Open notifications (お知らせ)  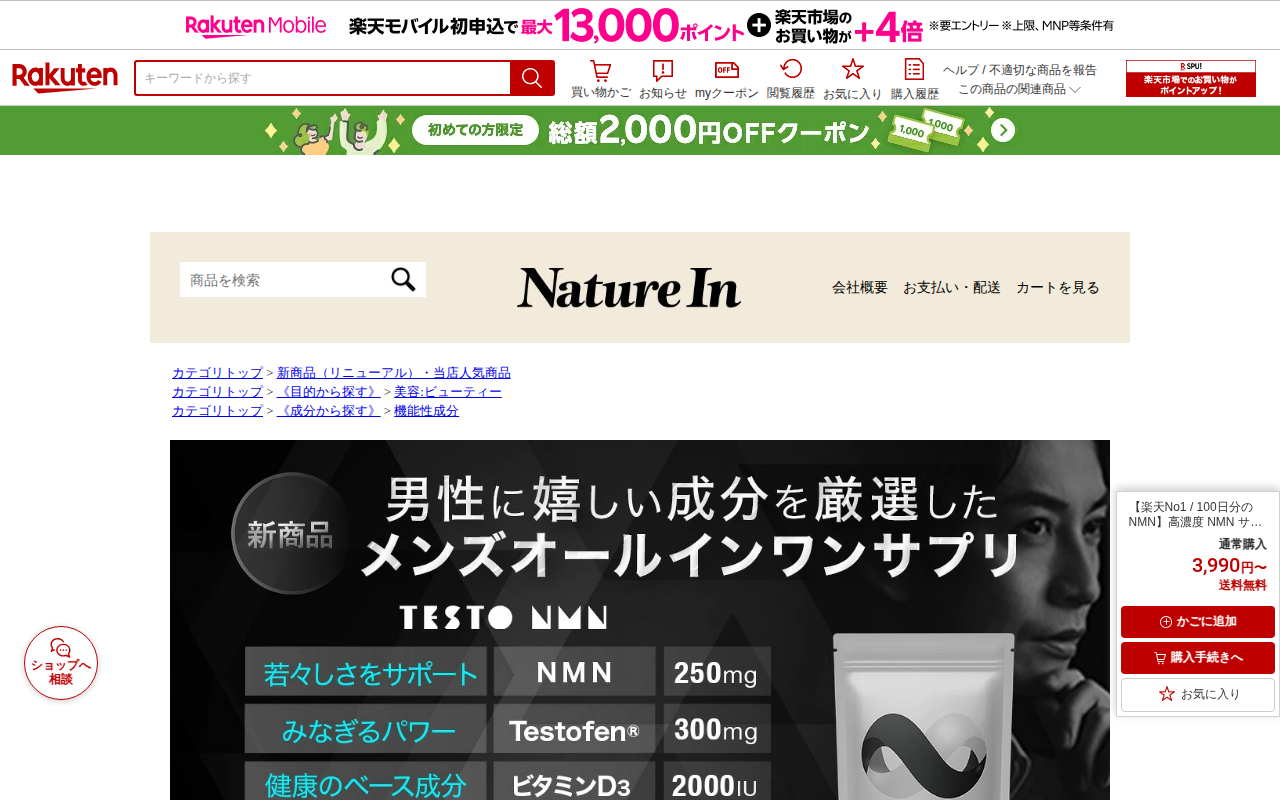663,79
